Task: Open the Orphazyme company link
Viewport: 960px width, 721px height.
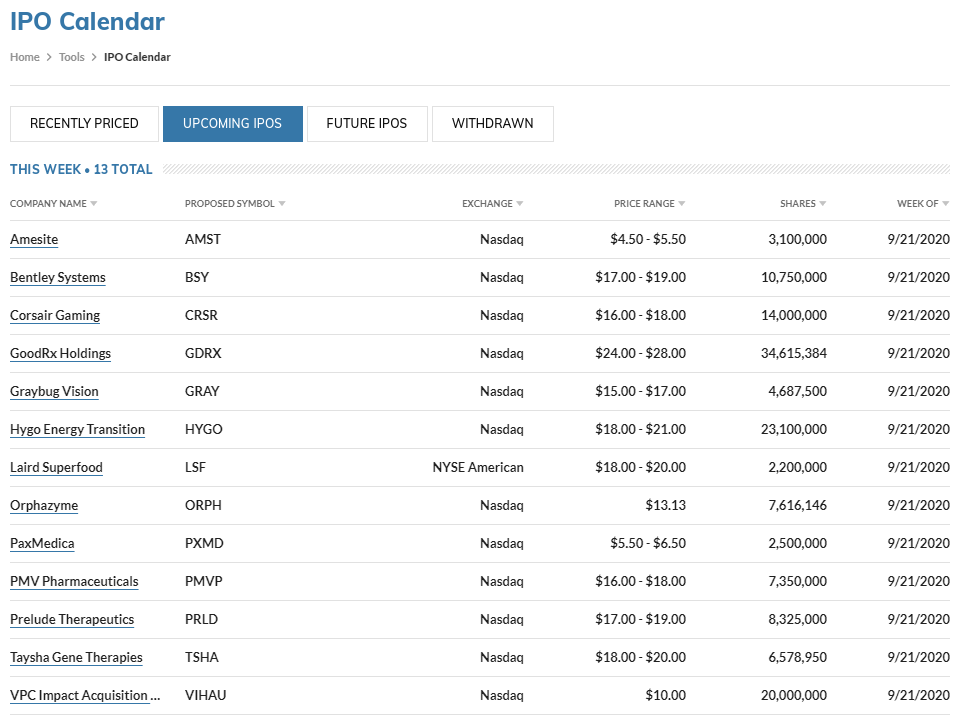Action: tap(44, 505)
